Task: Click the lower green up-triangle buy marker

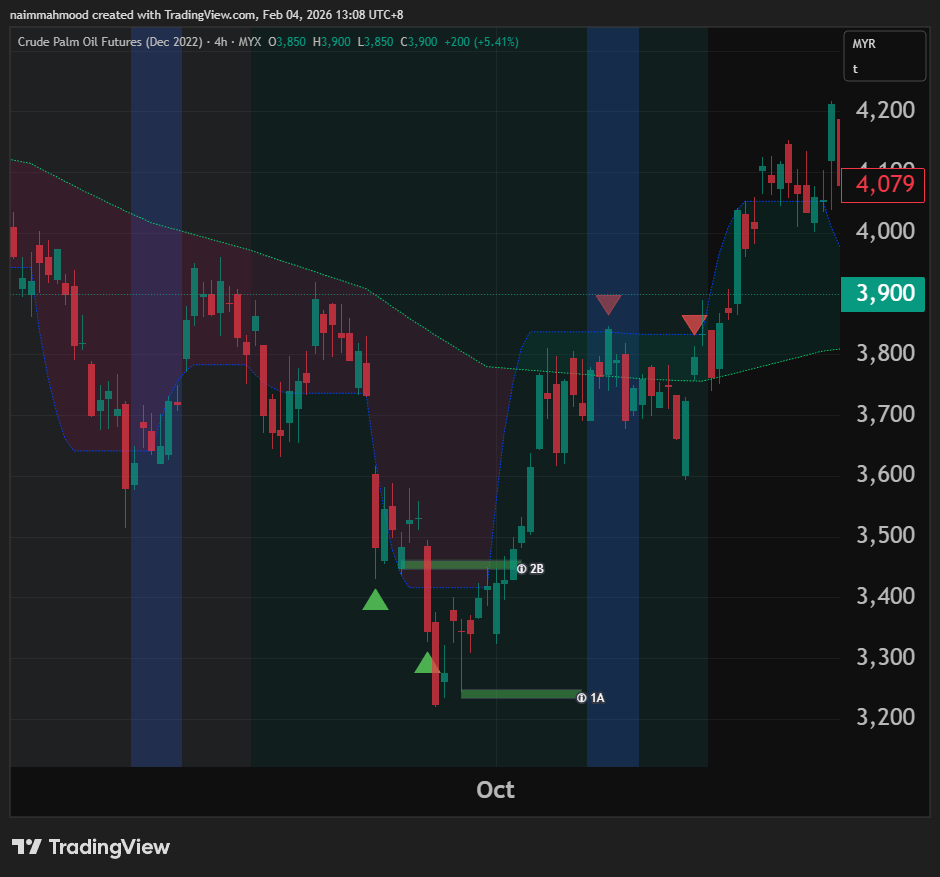Action: (x=427, y=663)
